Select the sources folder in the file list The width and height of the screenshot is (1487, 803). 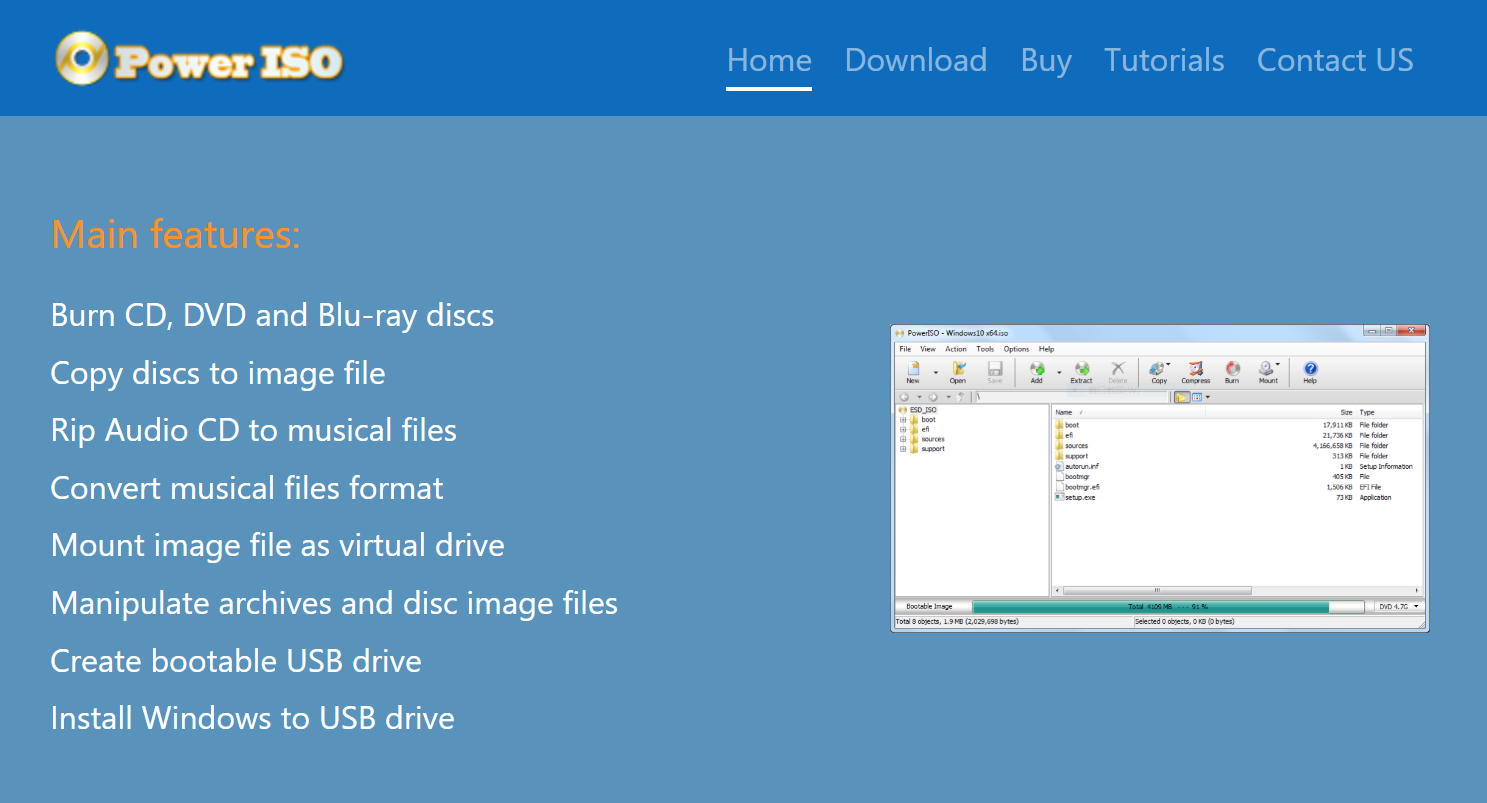tap(1071, 446)
